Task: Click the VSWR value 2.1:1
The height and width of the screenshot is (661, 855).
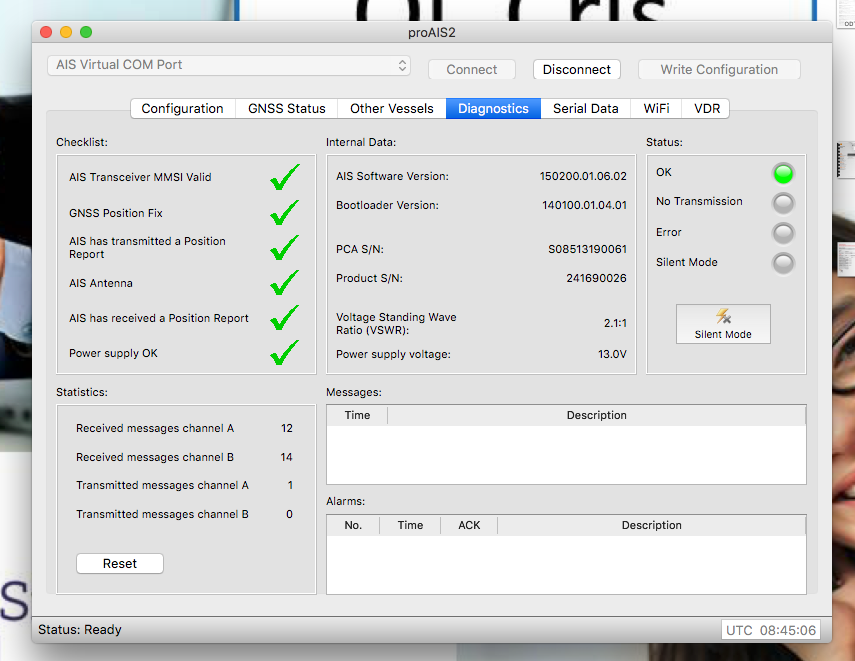Action: (x=615, y=323)
